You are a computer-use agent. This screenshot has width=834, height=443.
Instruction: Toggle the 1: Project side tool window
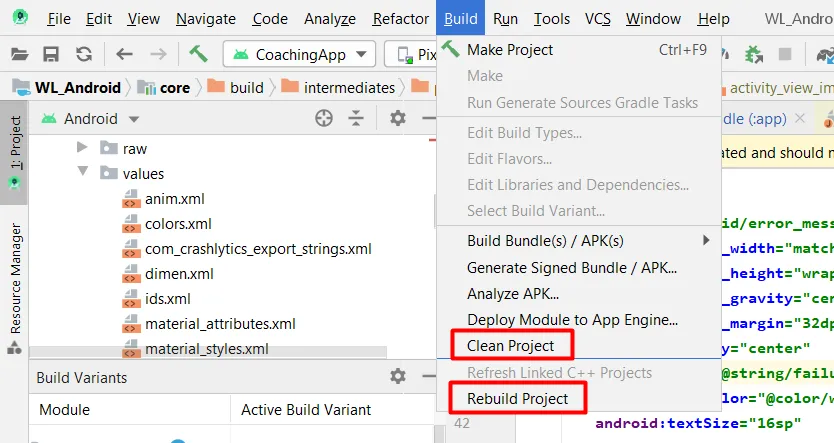coord(14,150)
